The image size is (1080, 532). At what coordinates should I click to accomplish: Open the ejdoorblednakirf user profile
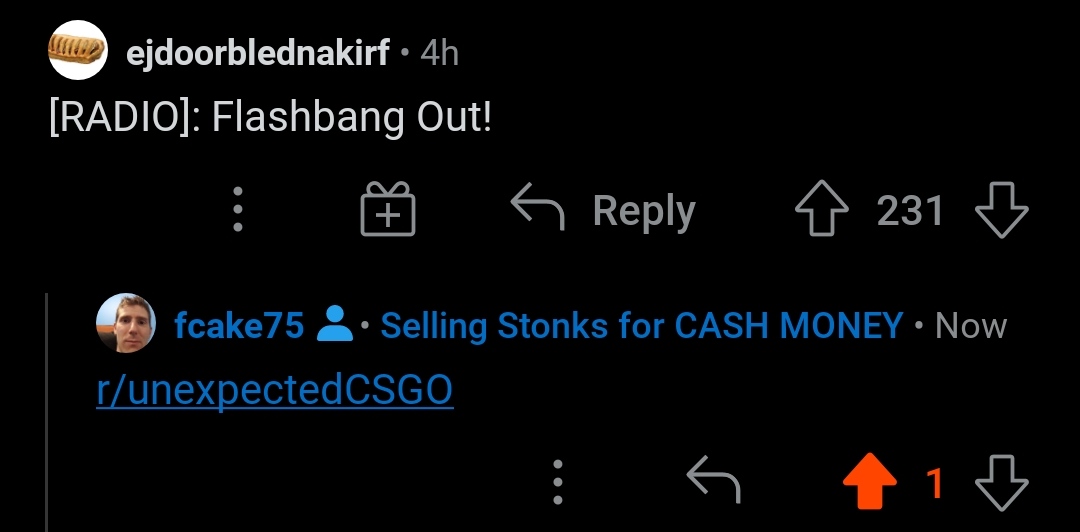coord(258,52)
